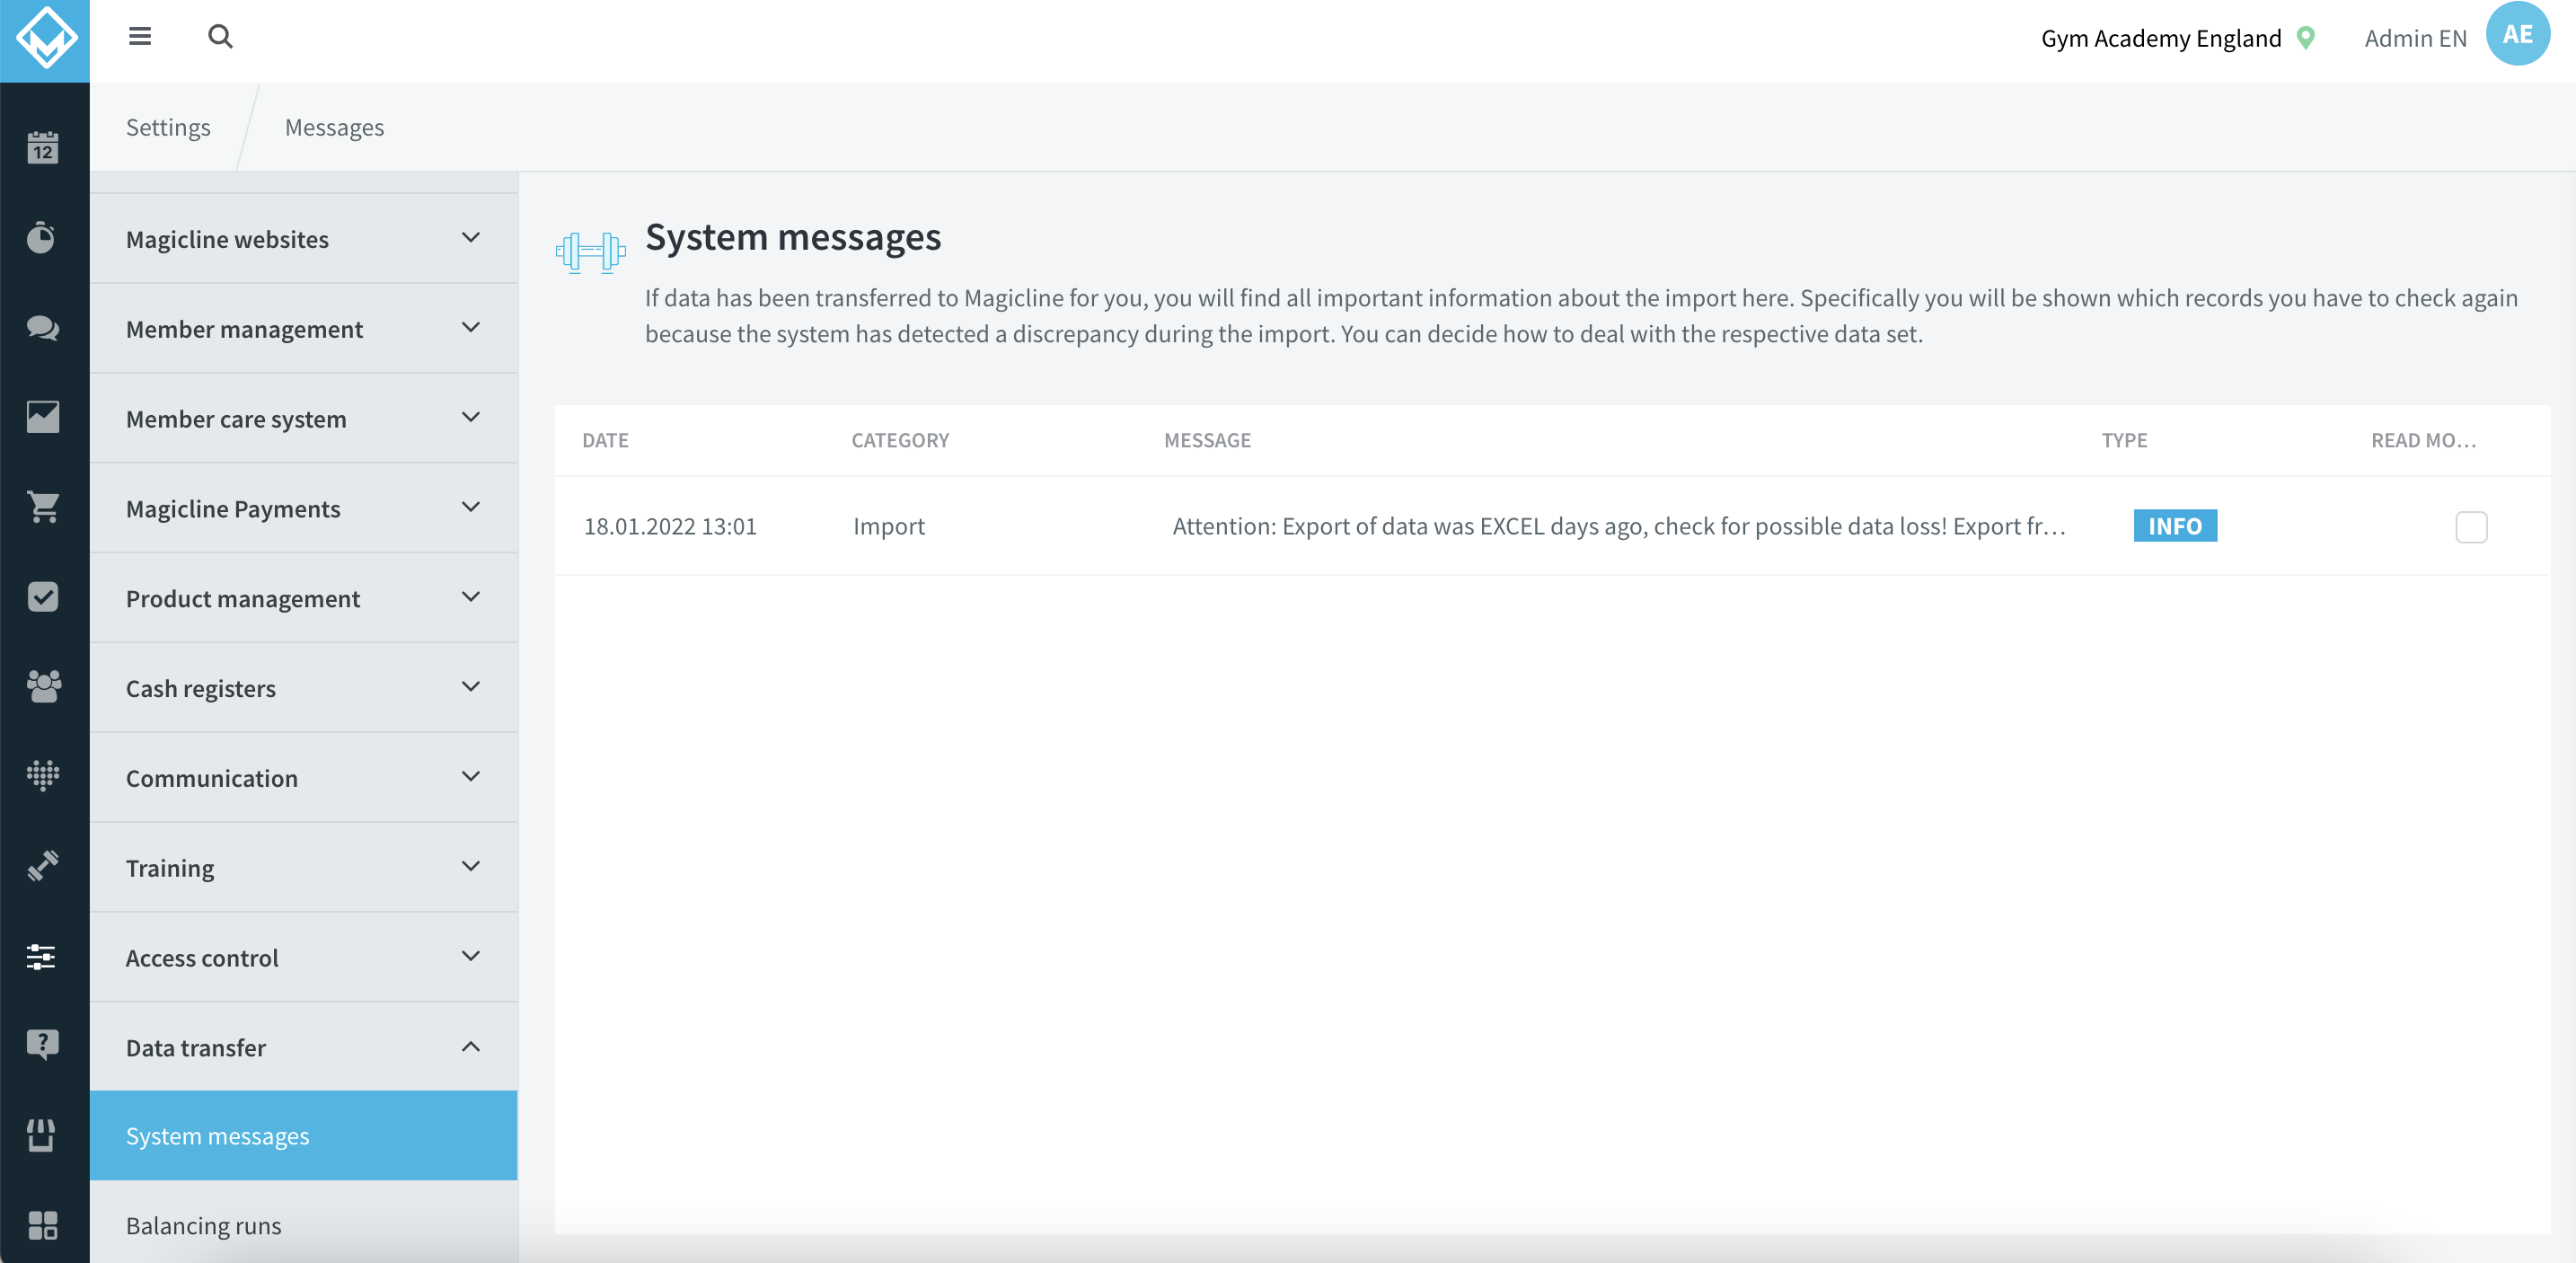The image size is (2576, 1263).
Task: Open the stopwatch sidebar icon
Action: point(41,237)
